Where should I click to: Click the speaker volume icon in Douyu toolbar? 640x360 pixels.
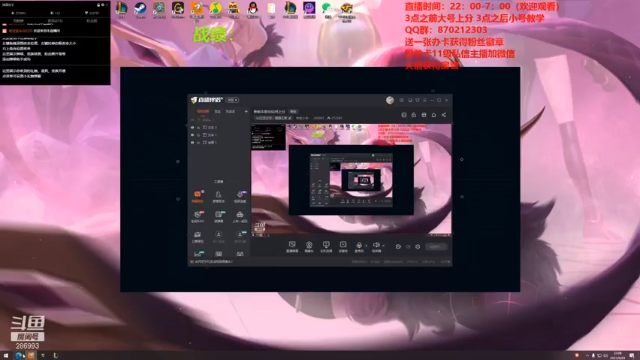[376, 246]
